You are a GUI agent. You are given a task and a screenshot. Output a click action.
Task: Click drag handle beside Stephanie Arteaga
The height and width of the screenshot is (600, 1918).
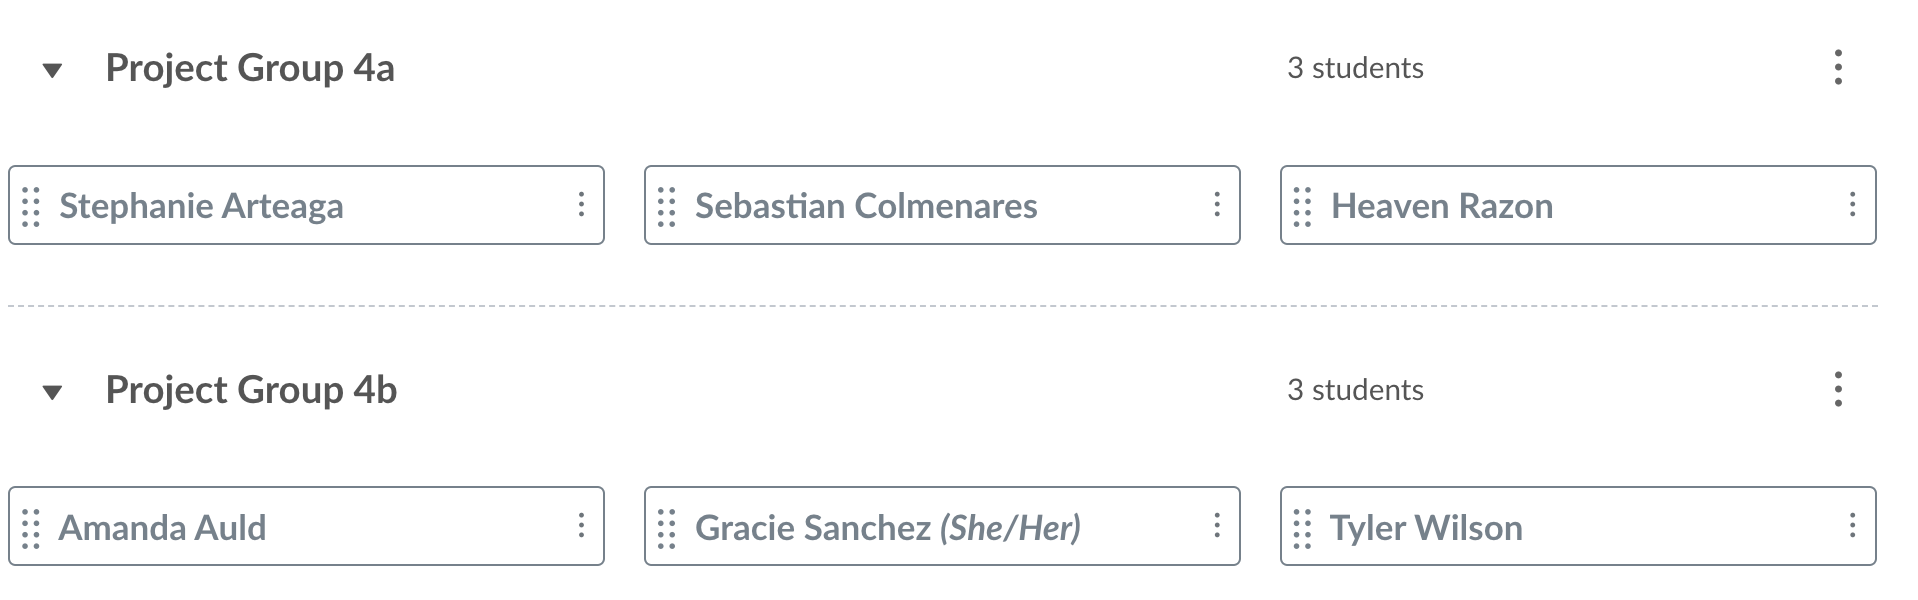(31, 206)
